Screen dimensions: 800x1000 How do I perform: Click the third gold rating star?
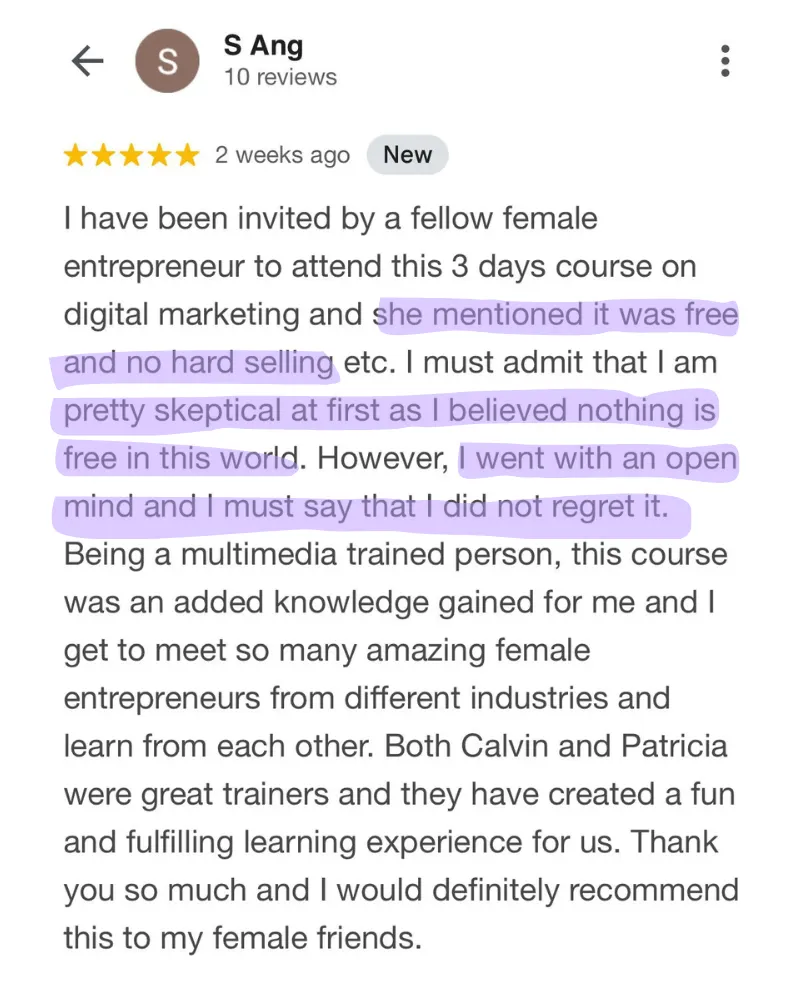pyautogui.click(x=131, y=155)
